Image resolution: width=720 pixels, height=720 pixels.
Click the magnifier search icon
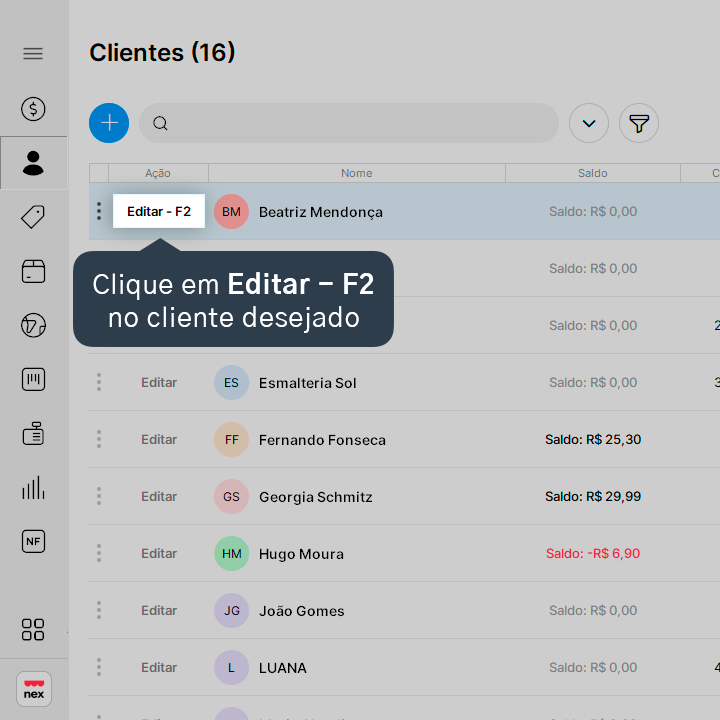[x=160, y=124]
